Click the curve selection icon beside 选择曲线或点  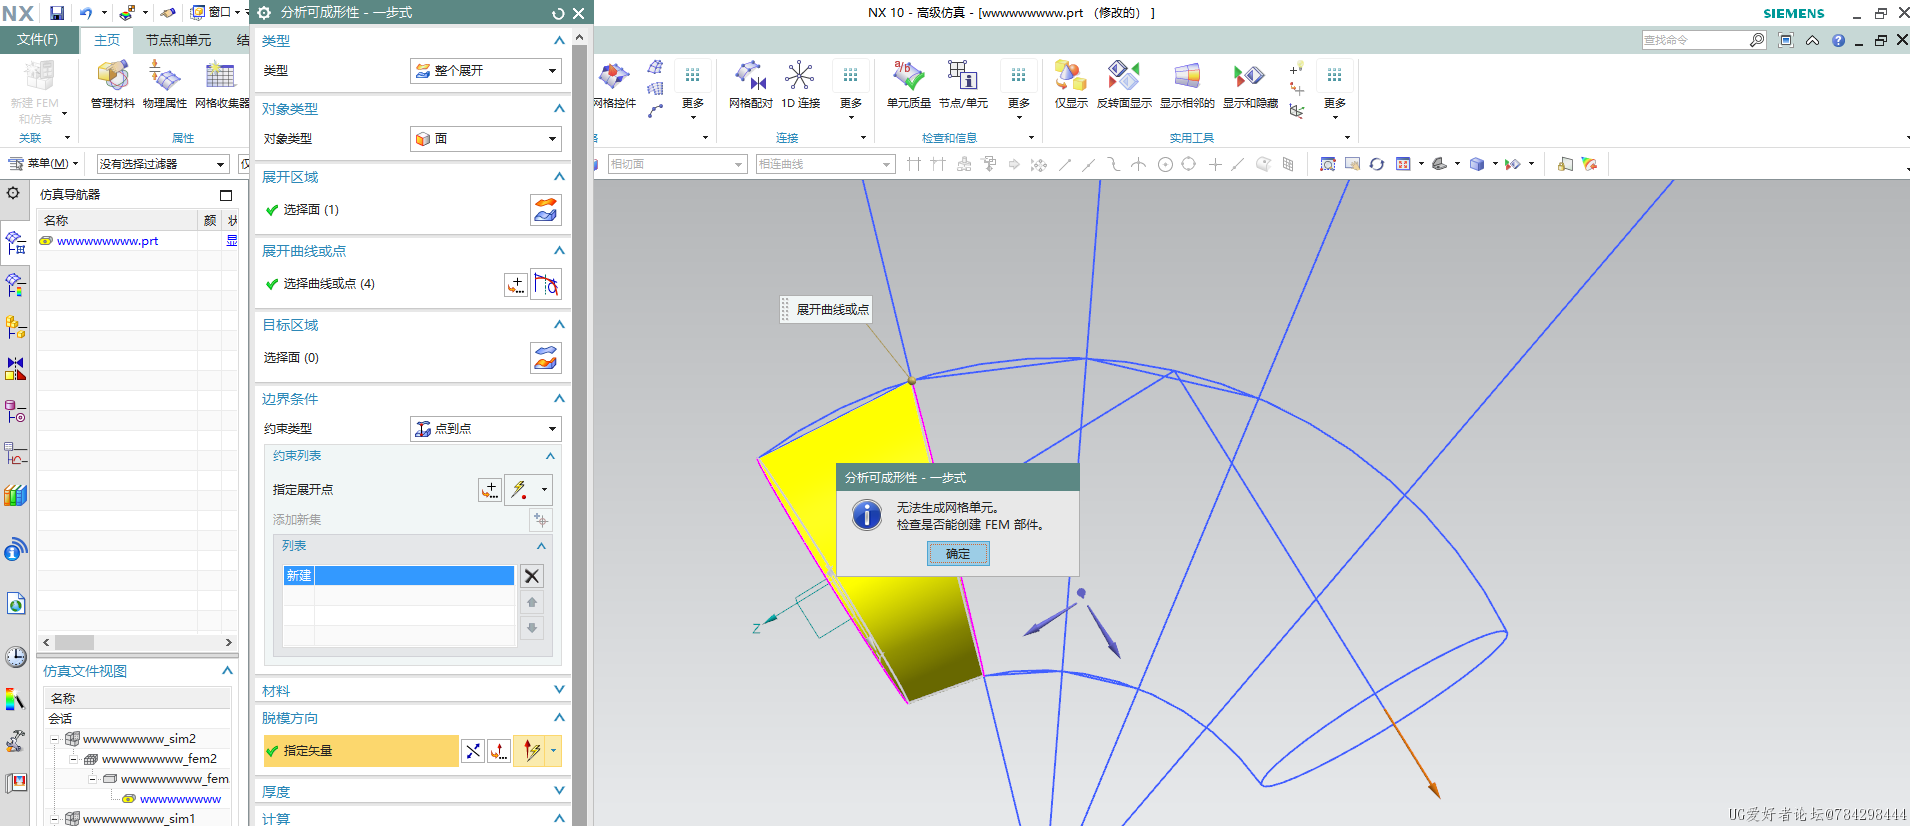point(546,284)
